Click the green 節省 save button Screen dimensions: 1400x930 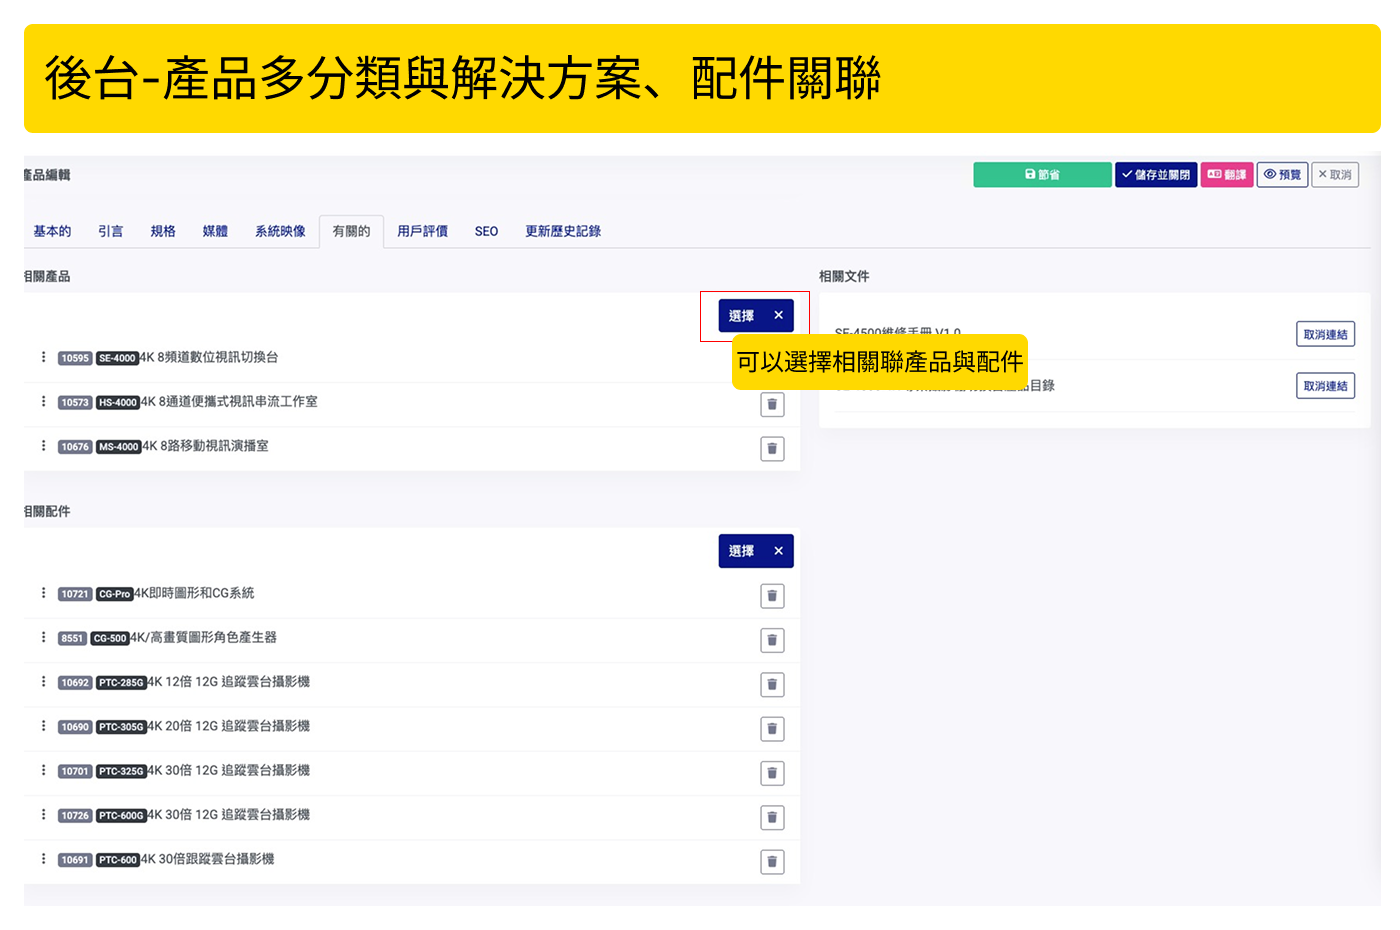(x=1042, y=175)
